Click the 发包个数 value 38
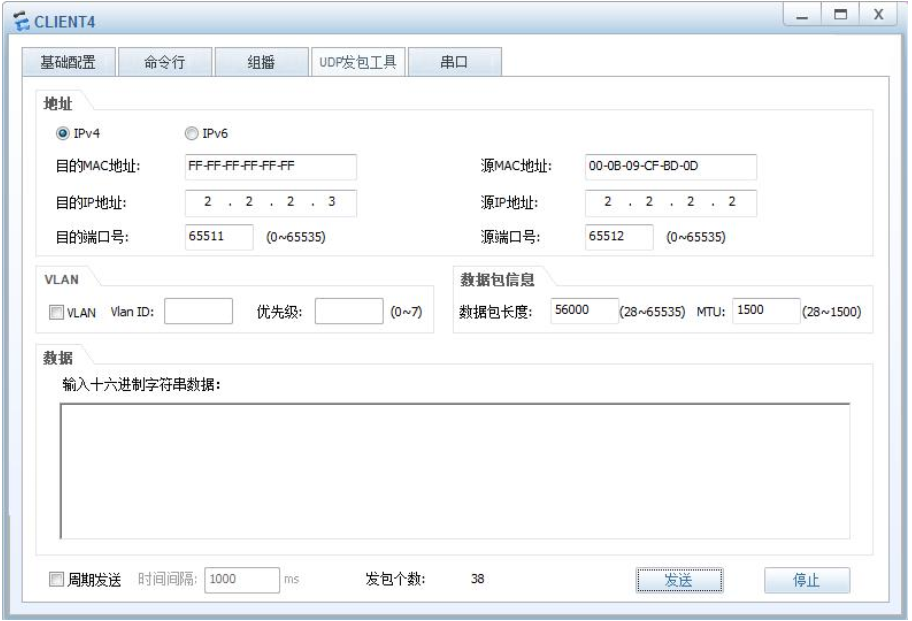The image size is (912, 621). pos(478,579)
